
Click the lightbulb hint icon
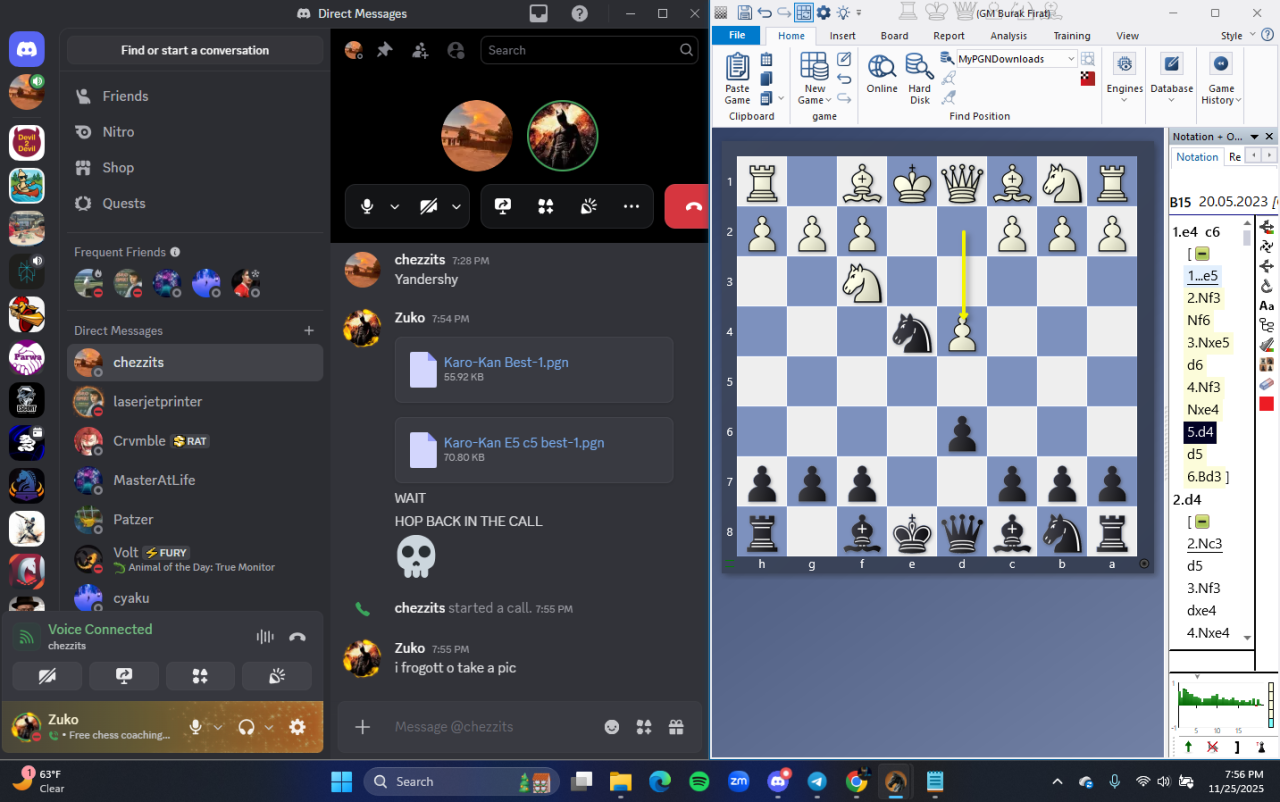pyautogui.click(x=843, y=13)
